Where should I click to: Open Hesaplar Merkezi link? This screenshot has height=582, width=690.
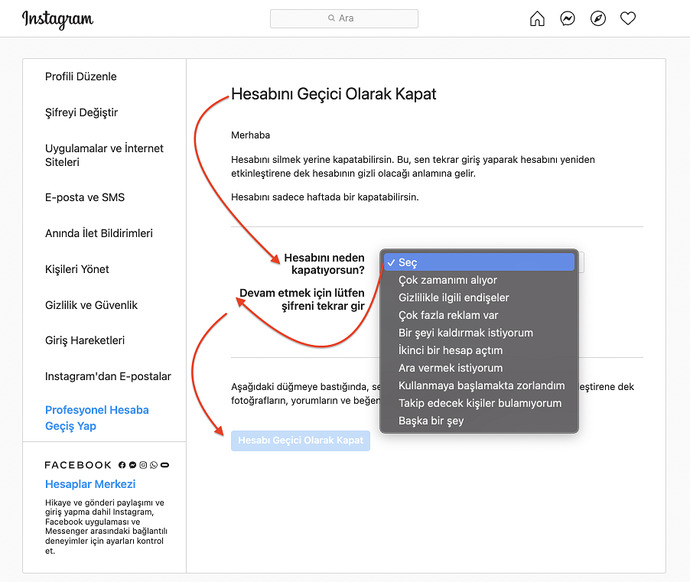pyautogui.click(x=90, y=484)
